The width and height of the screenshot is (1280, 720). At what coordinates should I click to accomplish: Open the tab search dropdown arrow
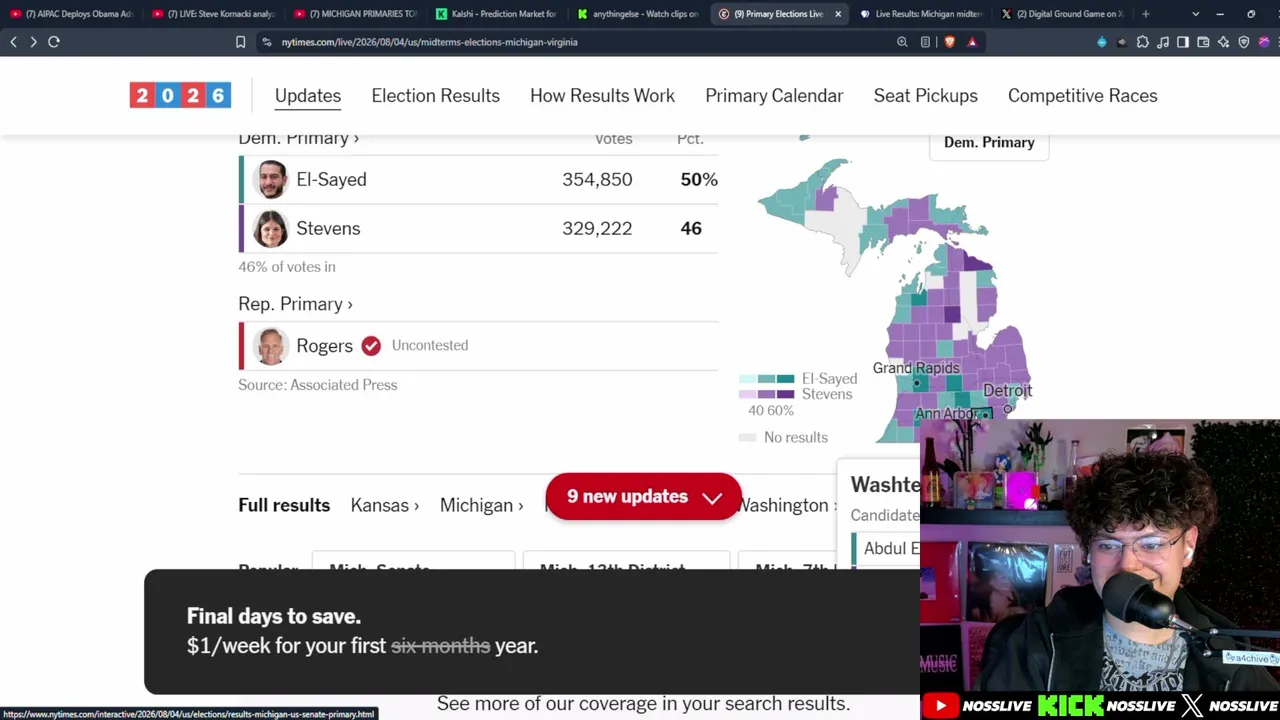tap(1195, 14)
